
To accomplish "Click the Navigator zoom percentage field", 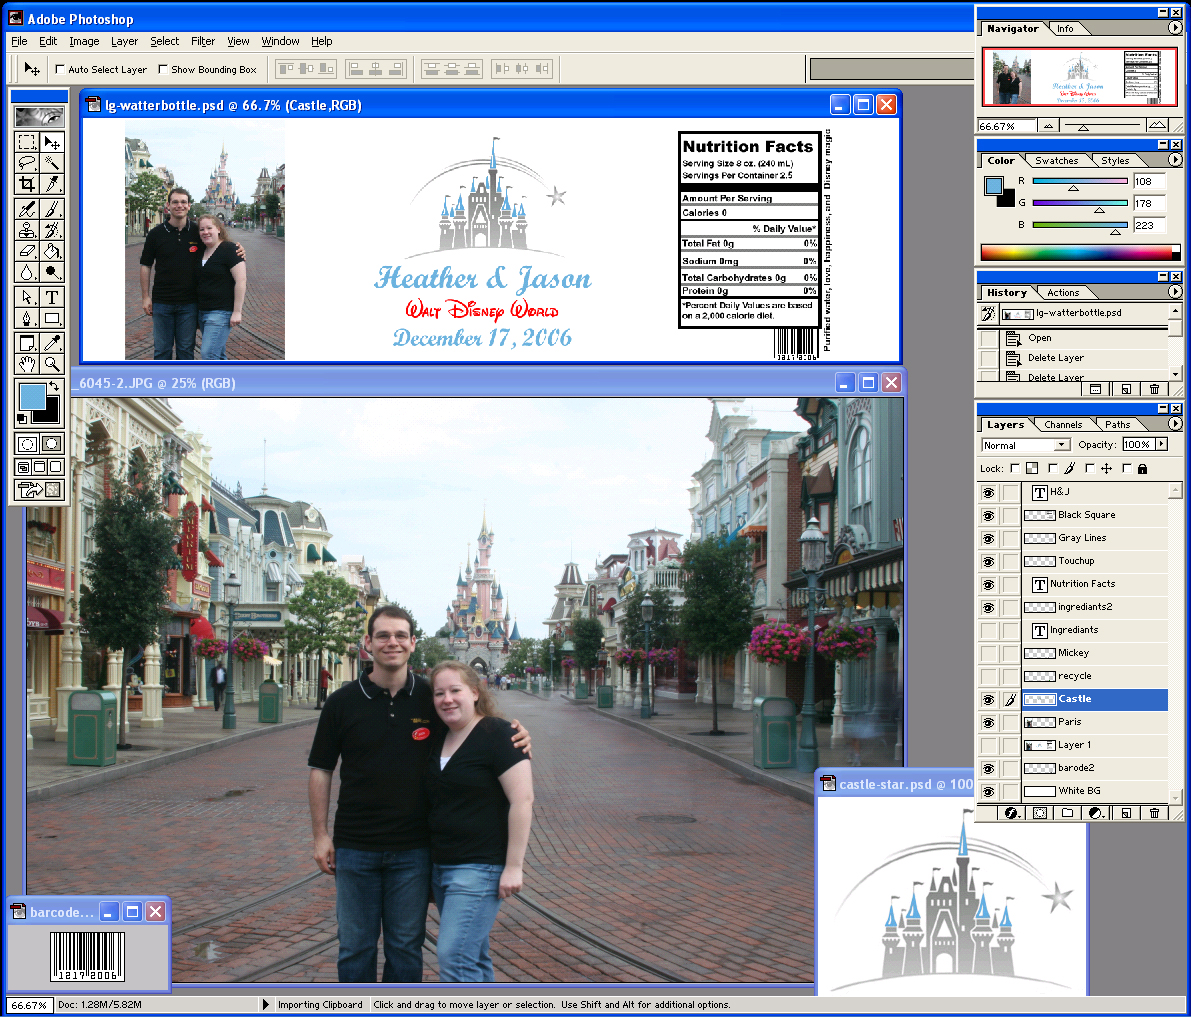I will [x=1003, y=126].
